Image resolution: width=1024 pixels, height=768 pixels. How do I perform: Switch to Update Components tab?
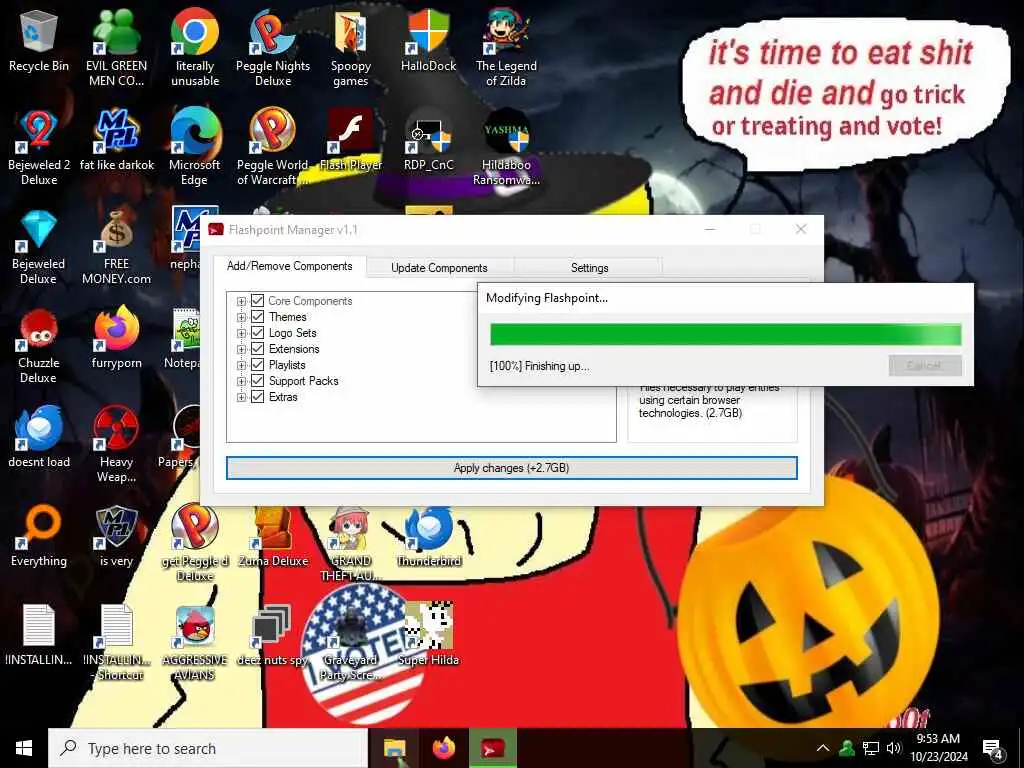439,268
